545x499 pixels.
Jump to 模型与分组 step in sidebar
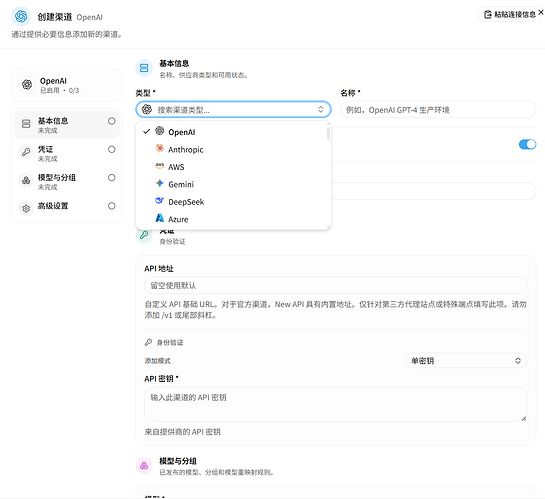click(x=67, y=181)
